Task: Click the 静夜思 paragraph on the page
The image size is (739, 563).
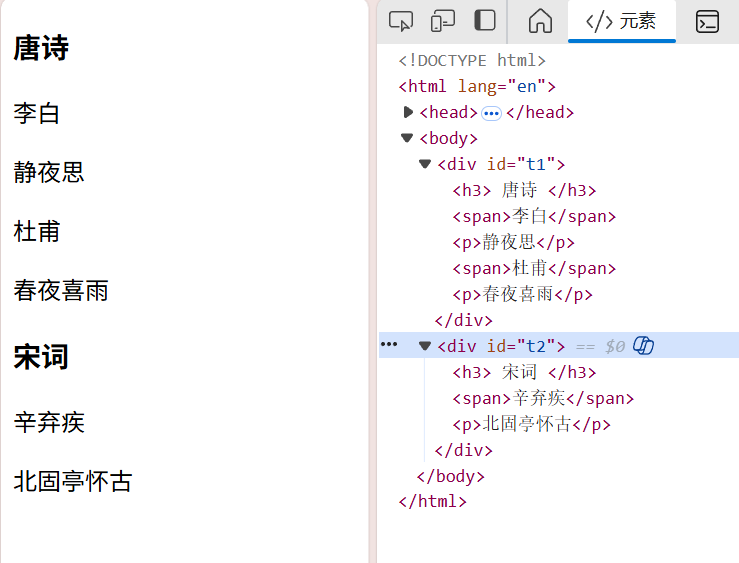Action: click(49, 172)
